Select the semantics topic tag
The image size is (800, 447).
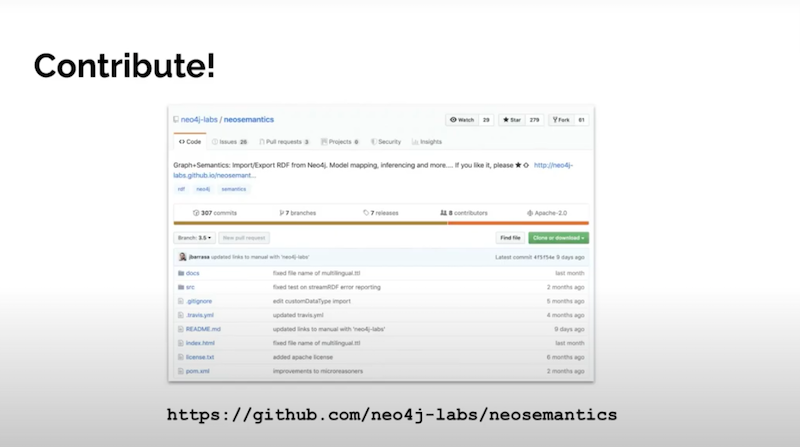tap(234, 189)
